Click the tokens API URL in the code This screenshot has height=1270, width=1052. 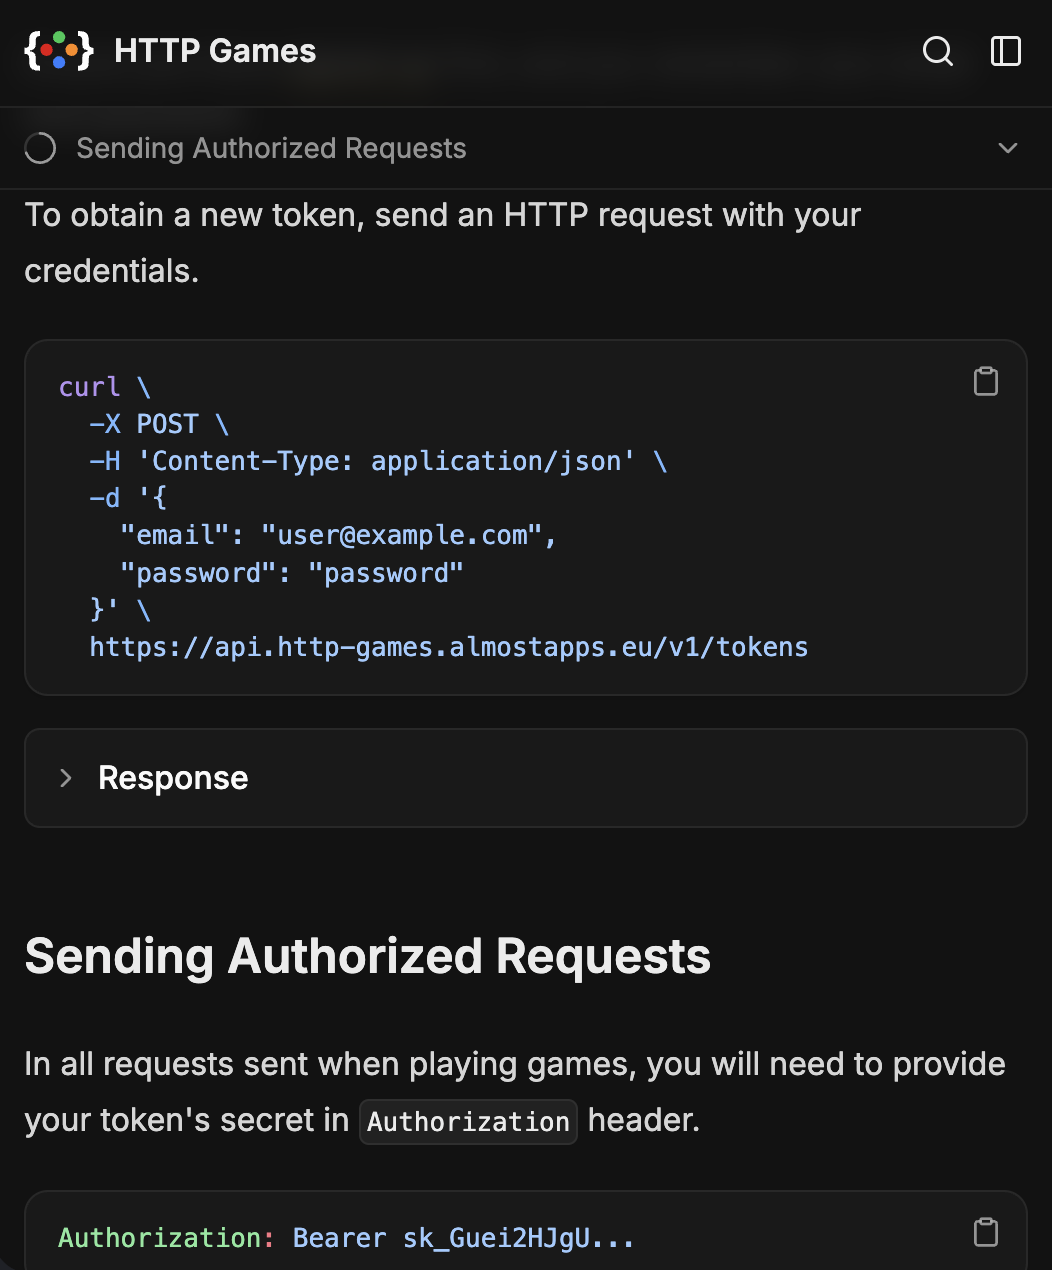(x=448, y=647)
